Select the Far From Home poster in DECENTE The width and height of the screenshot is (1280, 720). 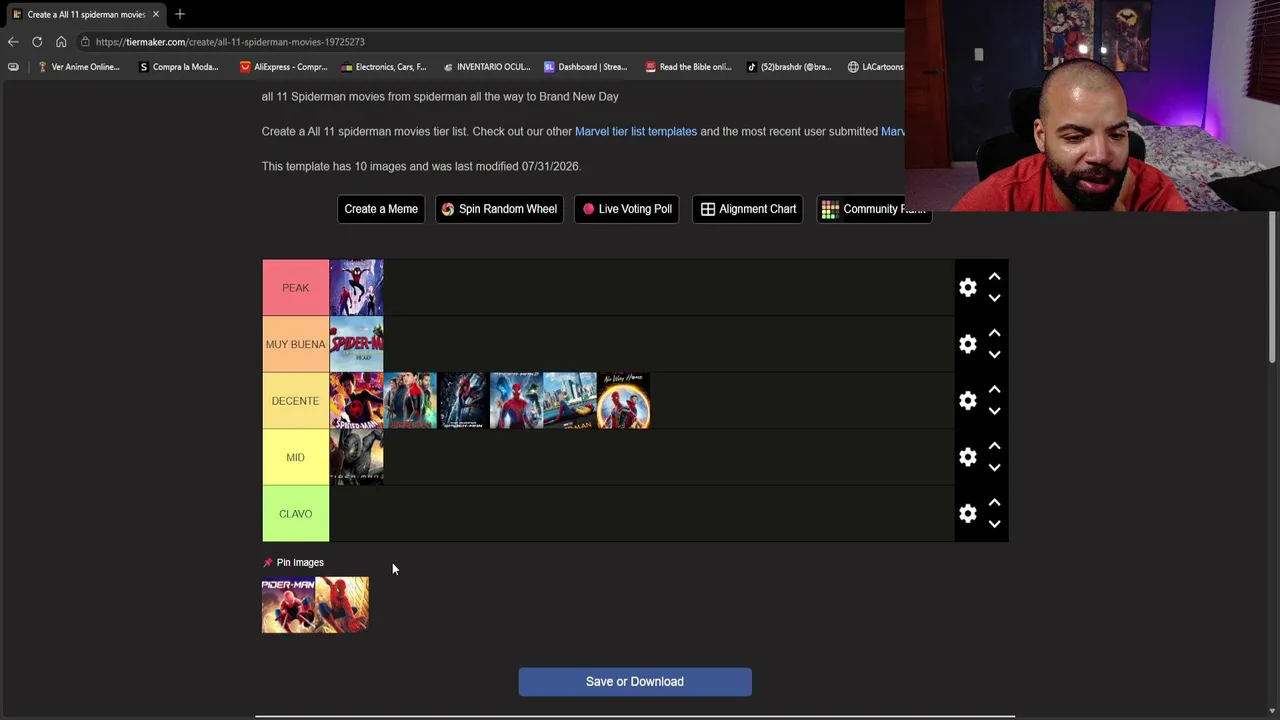point(410,401)
